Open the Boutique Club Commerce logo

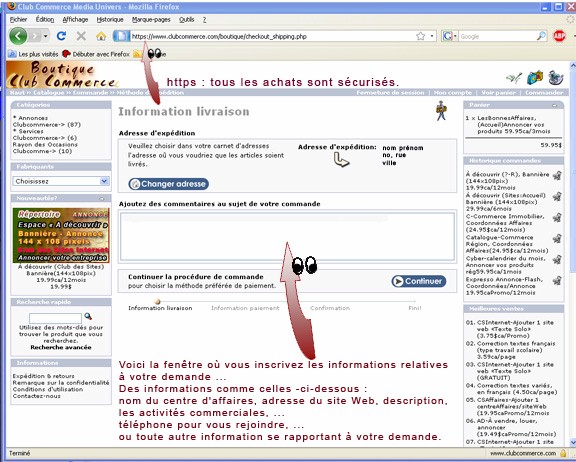(x=62, y=75)
